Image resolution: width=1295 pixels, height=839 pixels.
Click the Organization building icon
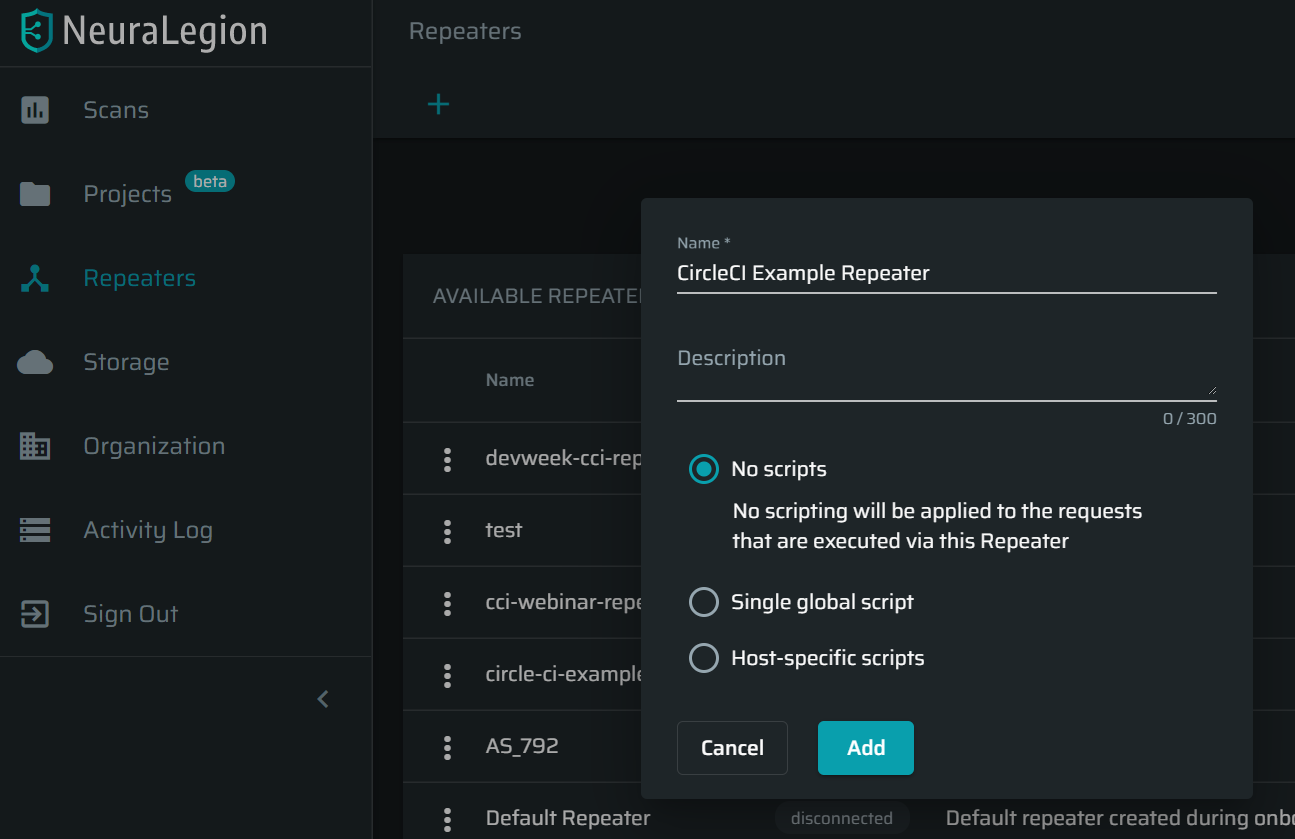point(35,446)
